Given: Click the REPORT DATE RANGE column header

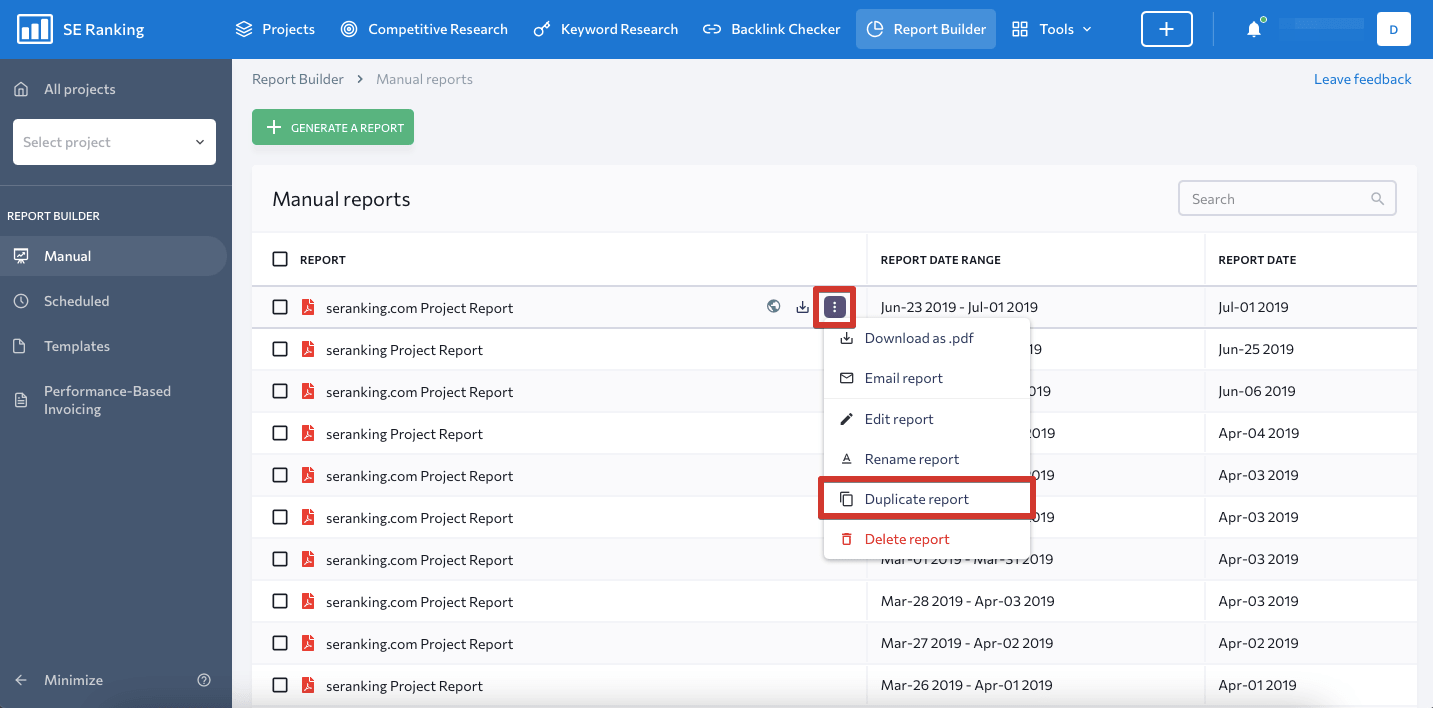Looking at the screenshot, I should [940, 260].
